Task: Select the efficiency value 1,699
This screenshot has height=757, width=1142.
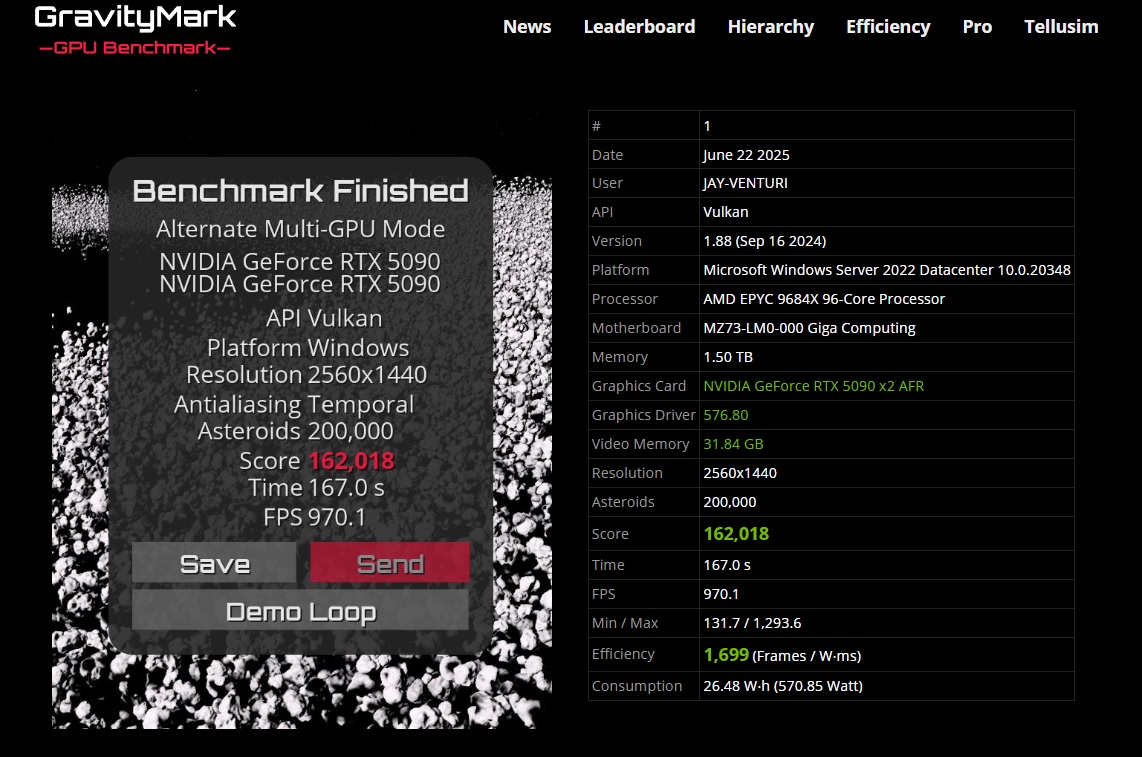Action: [x=725, y=654]
